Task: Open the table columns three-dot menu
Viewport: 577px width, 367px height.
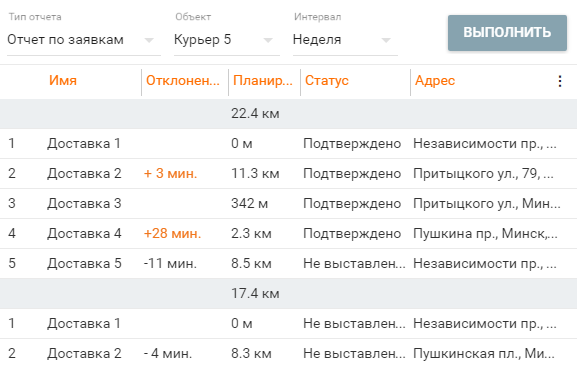Action: click(559, 81)
